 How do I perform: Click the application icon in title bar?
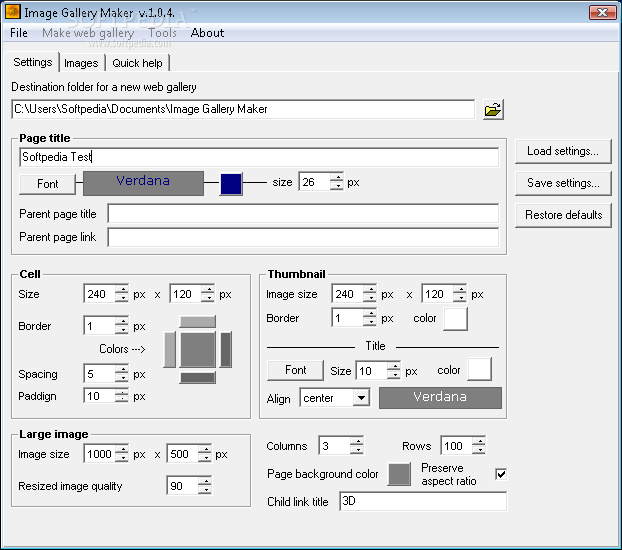[12, 12]
